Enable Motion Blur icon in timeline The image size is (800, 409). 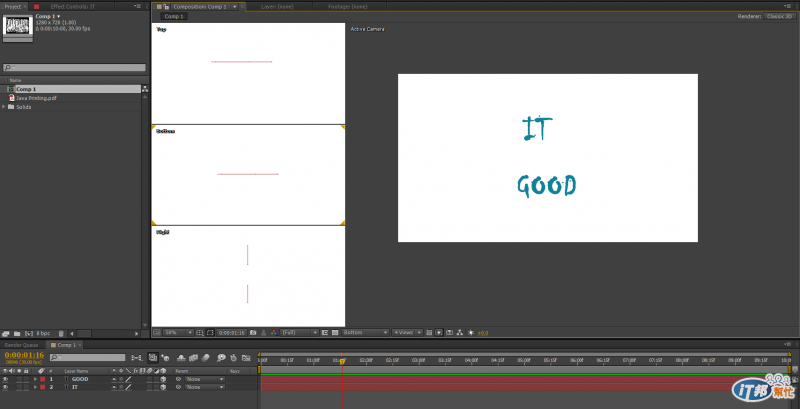pos(206,358)
